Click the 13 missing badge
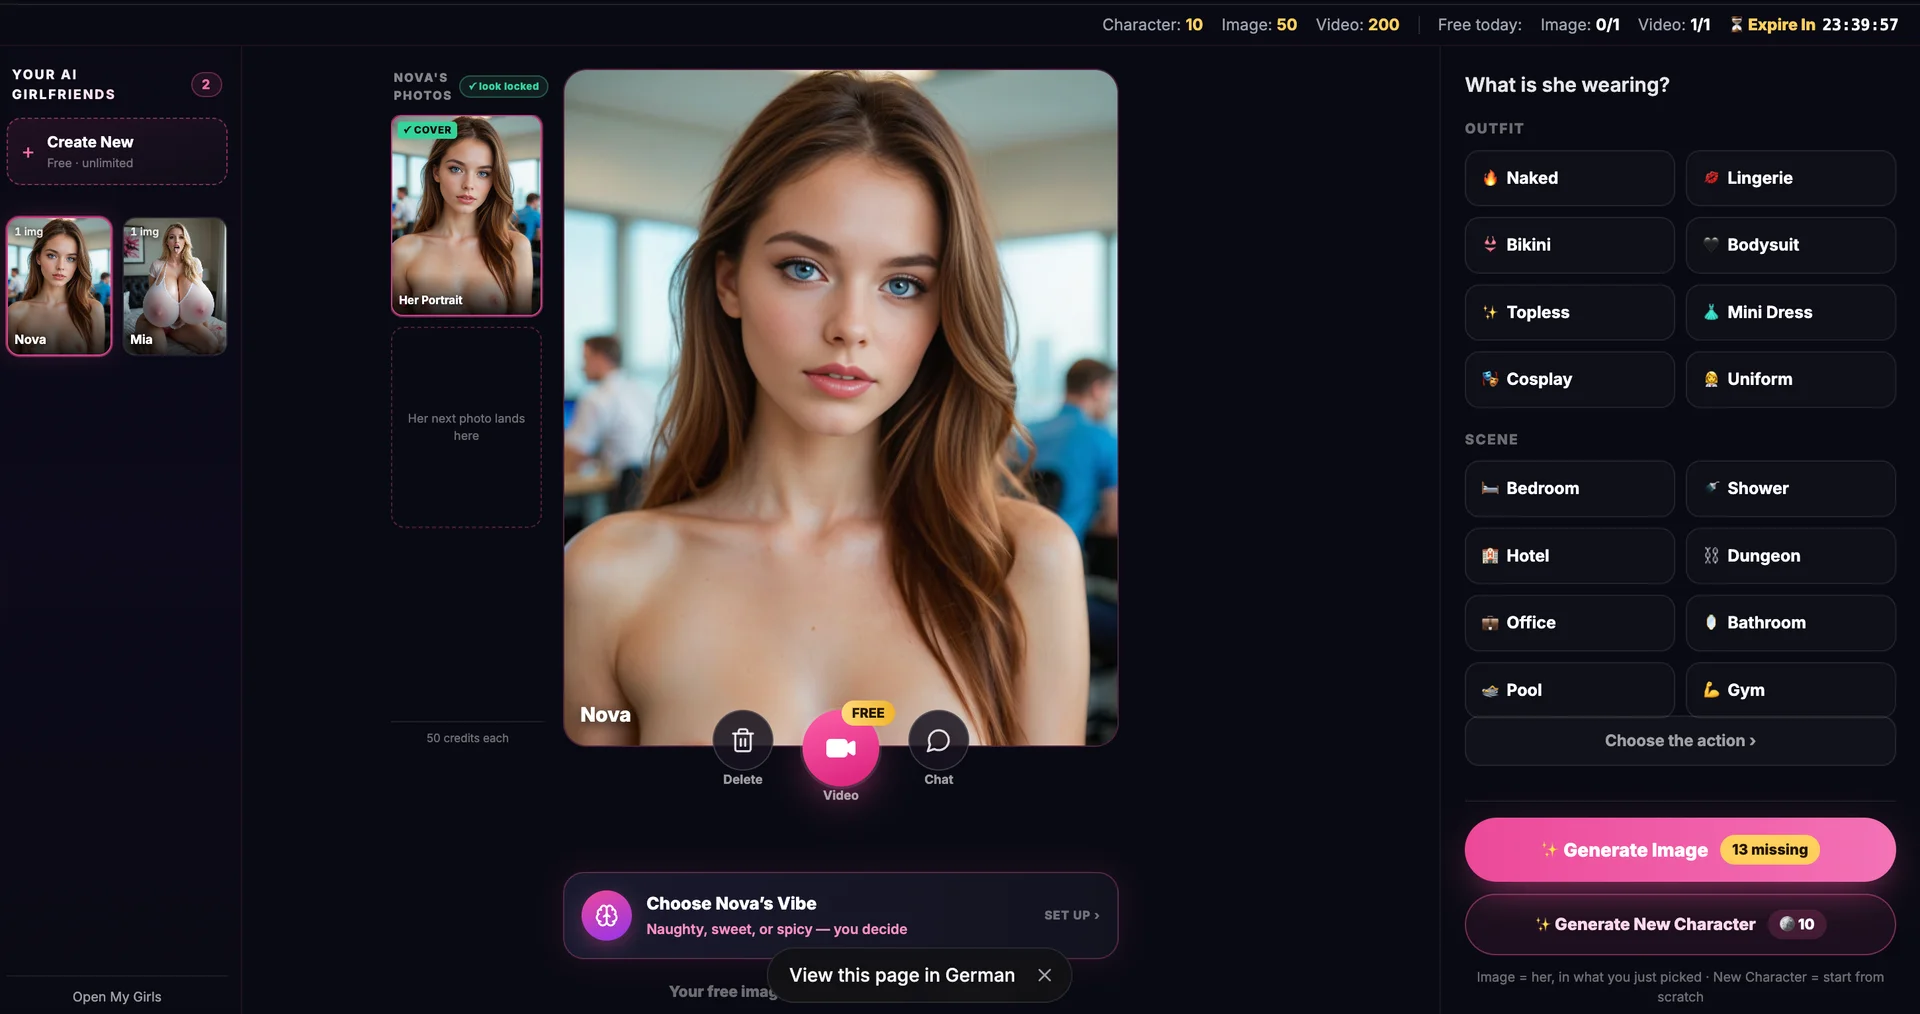 tap(1769, 849)
